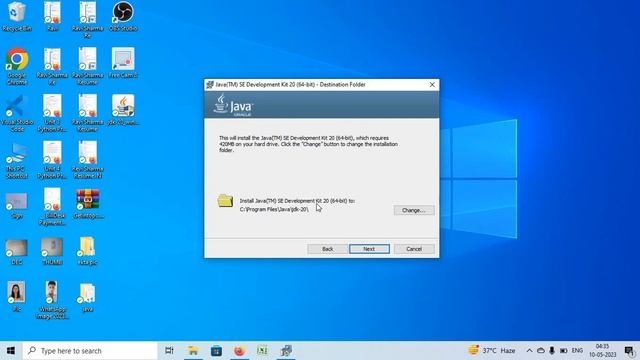Close the Java Destination Folder dialog

point(432,84)
